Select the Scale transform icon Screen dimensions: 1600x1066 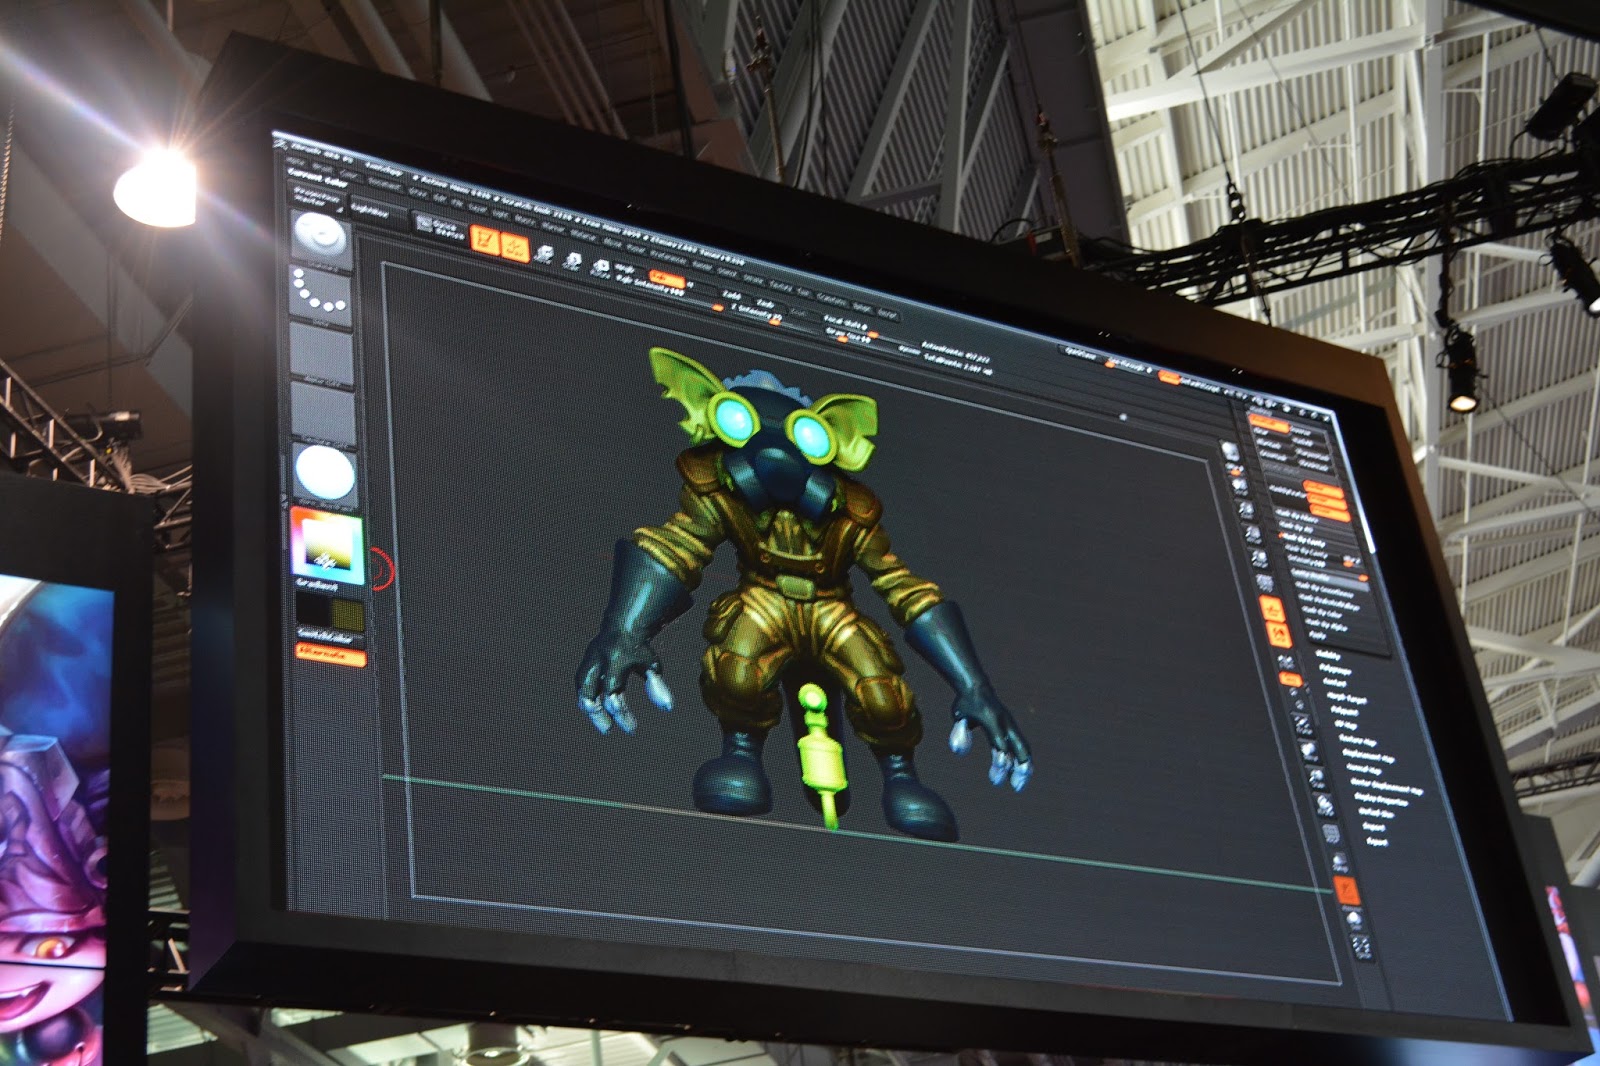[x=573, y=261]
